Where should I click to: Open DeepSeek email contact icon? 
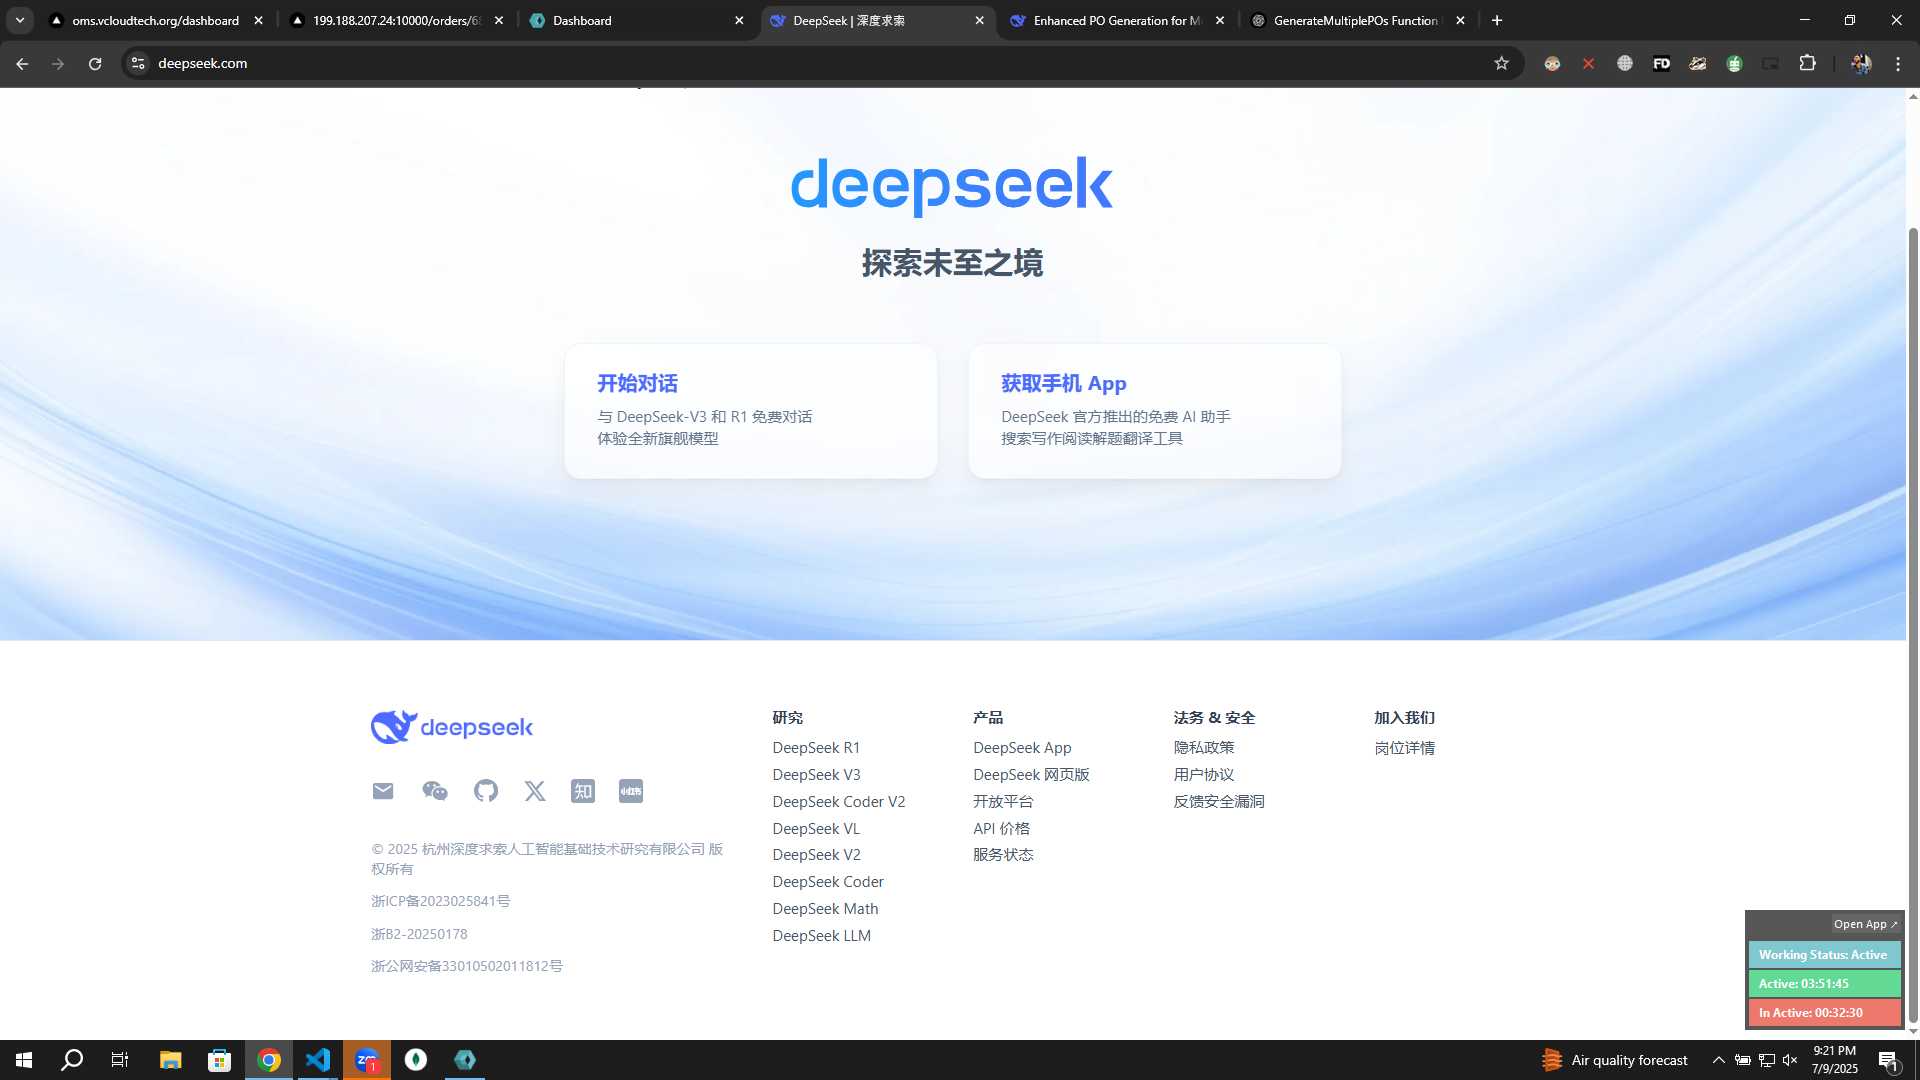tap(383, 791)
